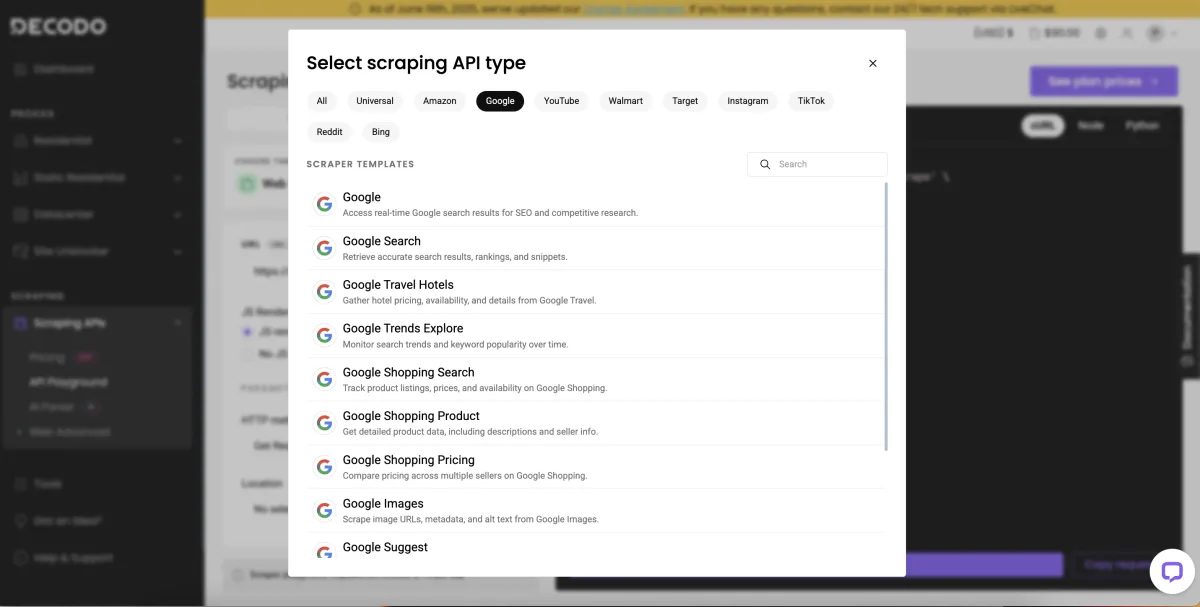Viewport: 1200px width, 607px height.
Task: Select the TikTok filter chip
Action: (811, 101)
